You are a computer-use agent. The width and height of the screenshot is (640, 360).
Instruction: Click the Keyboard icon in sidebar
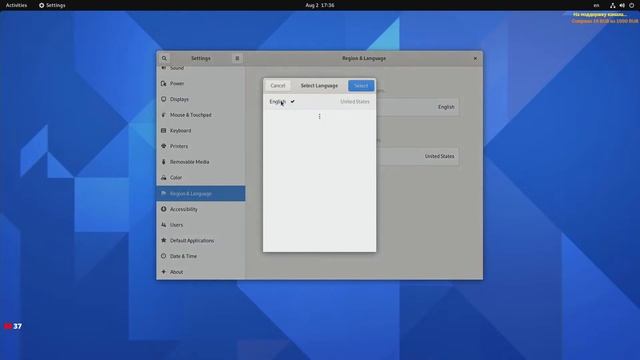[164, 131]
